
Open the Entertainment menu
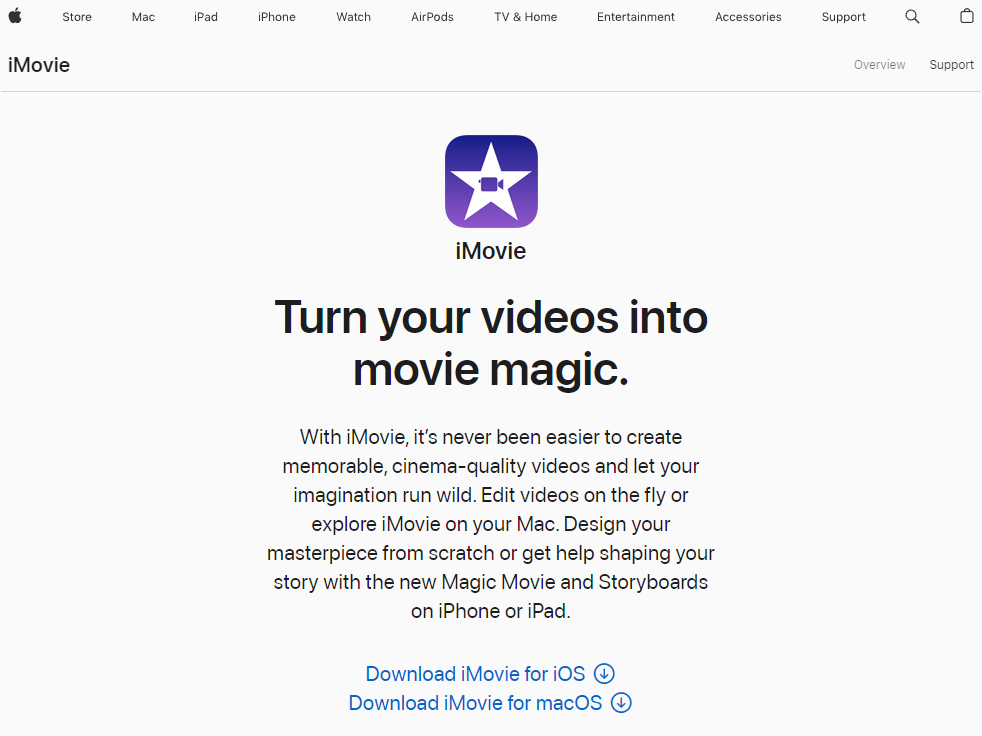coord(636,17)
